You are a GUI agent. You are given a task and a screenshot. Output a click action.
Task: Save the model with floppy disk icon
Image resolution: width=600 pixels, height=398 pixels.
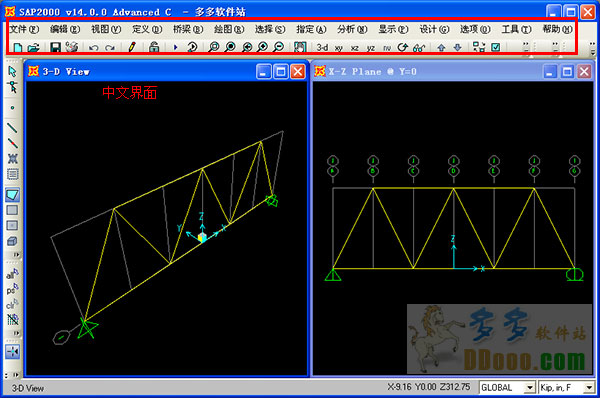55,47
